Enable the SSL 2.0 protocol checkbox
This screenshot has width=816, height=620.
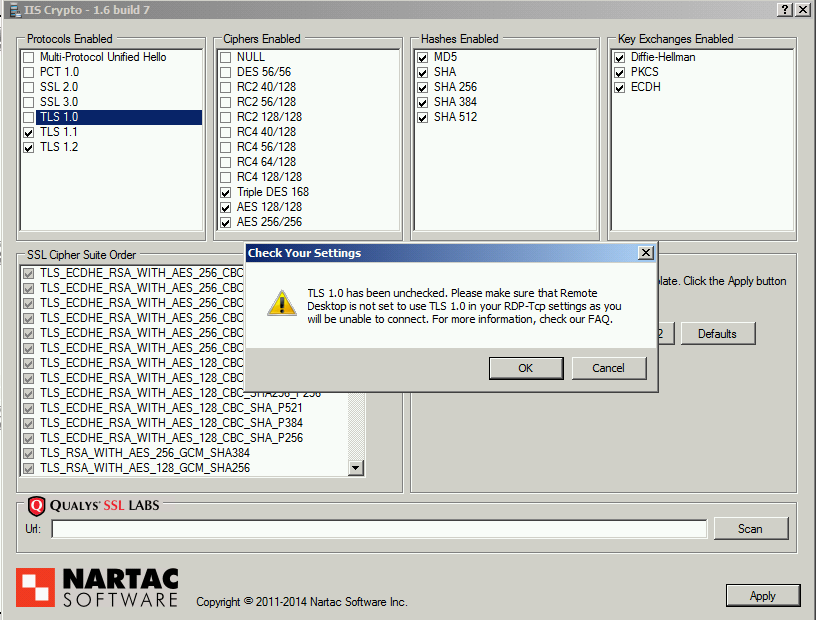pyautogui.click(x=29, y=87)
